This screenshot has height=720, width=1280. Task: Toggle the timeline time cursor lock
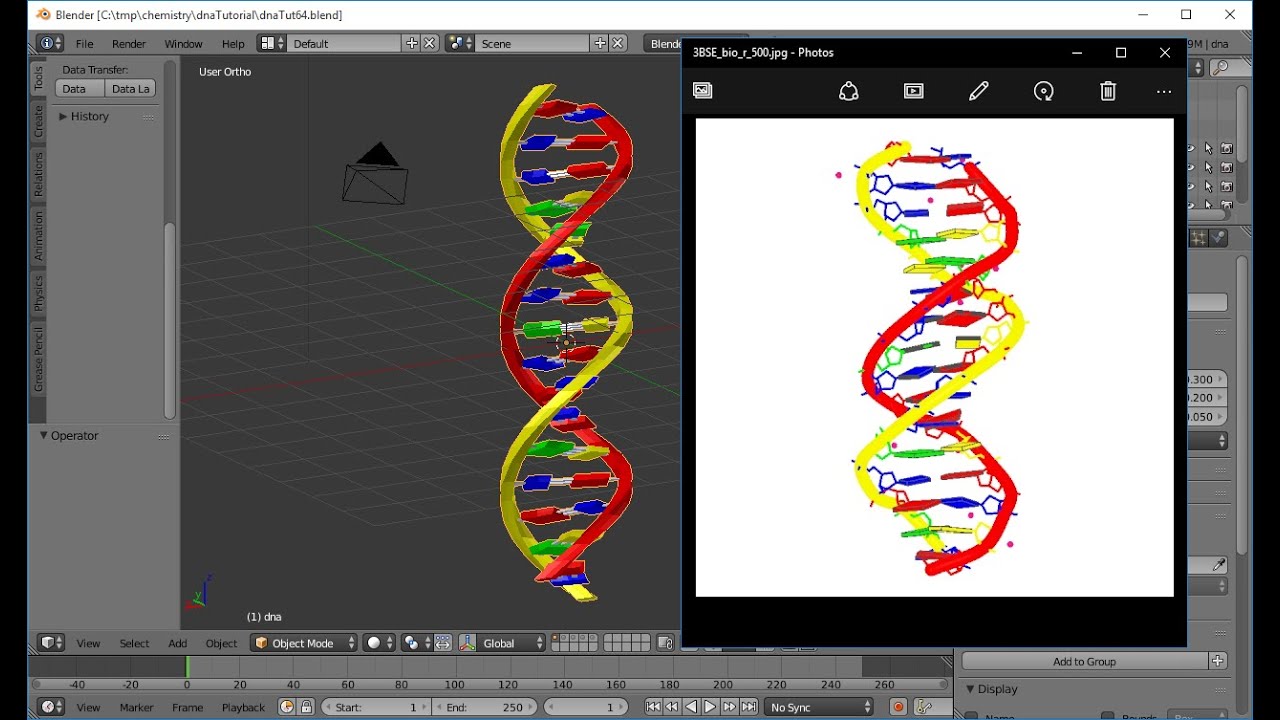pyautogui.click(x=306, y=707)
